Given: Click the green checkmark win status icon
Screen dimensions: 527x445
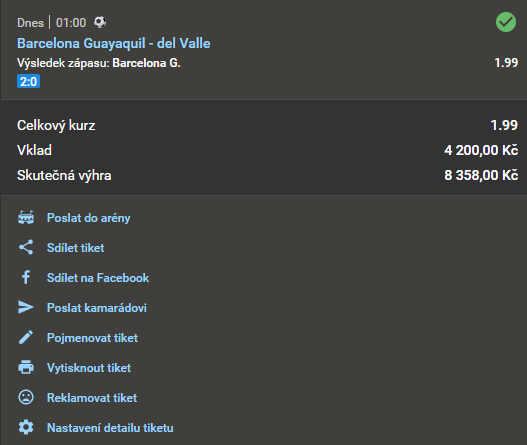Looking at the screenshot, I should point(506,22).
